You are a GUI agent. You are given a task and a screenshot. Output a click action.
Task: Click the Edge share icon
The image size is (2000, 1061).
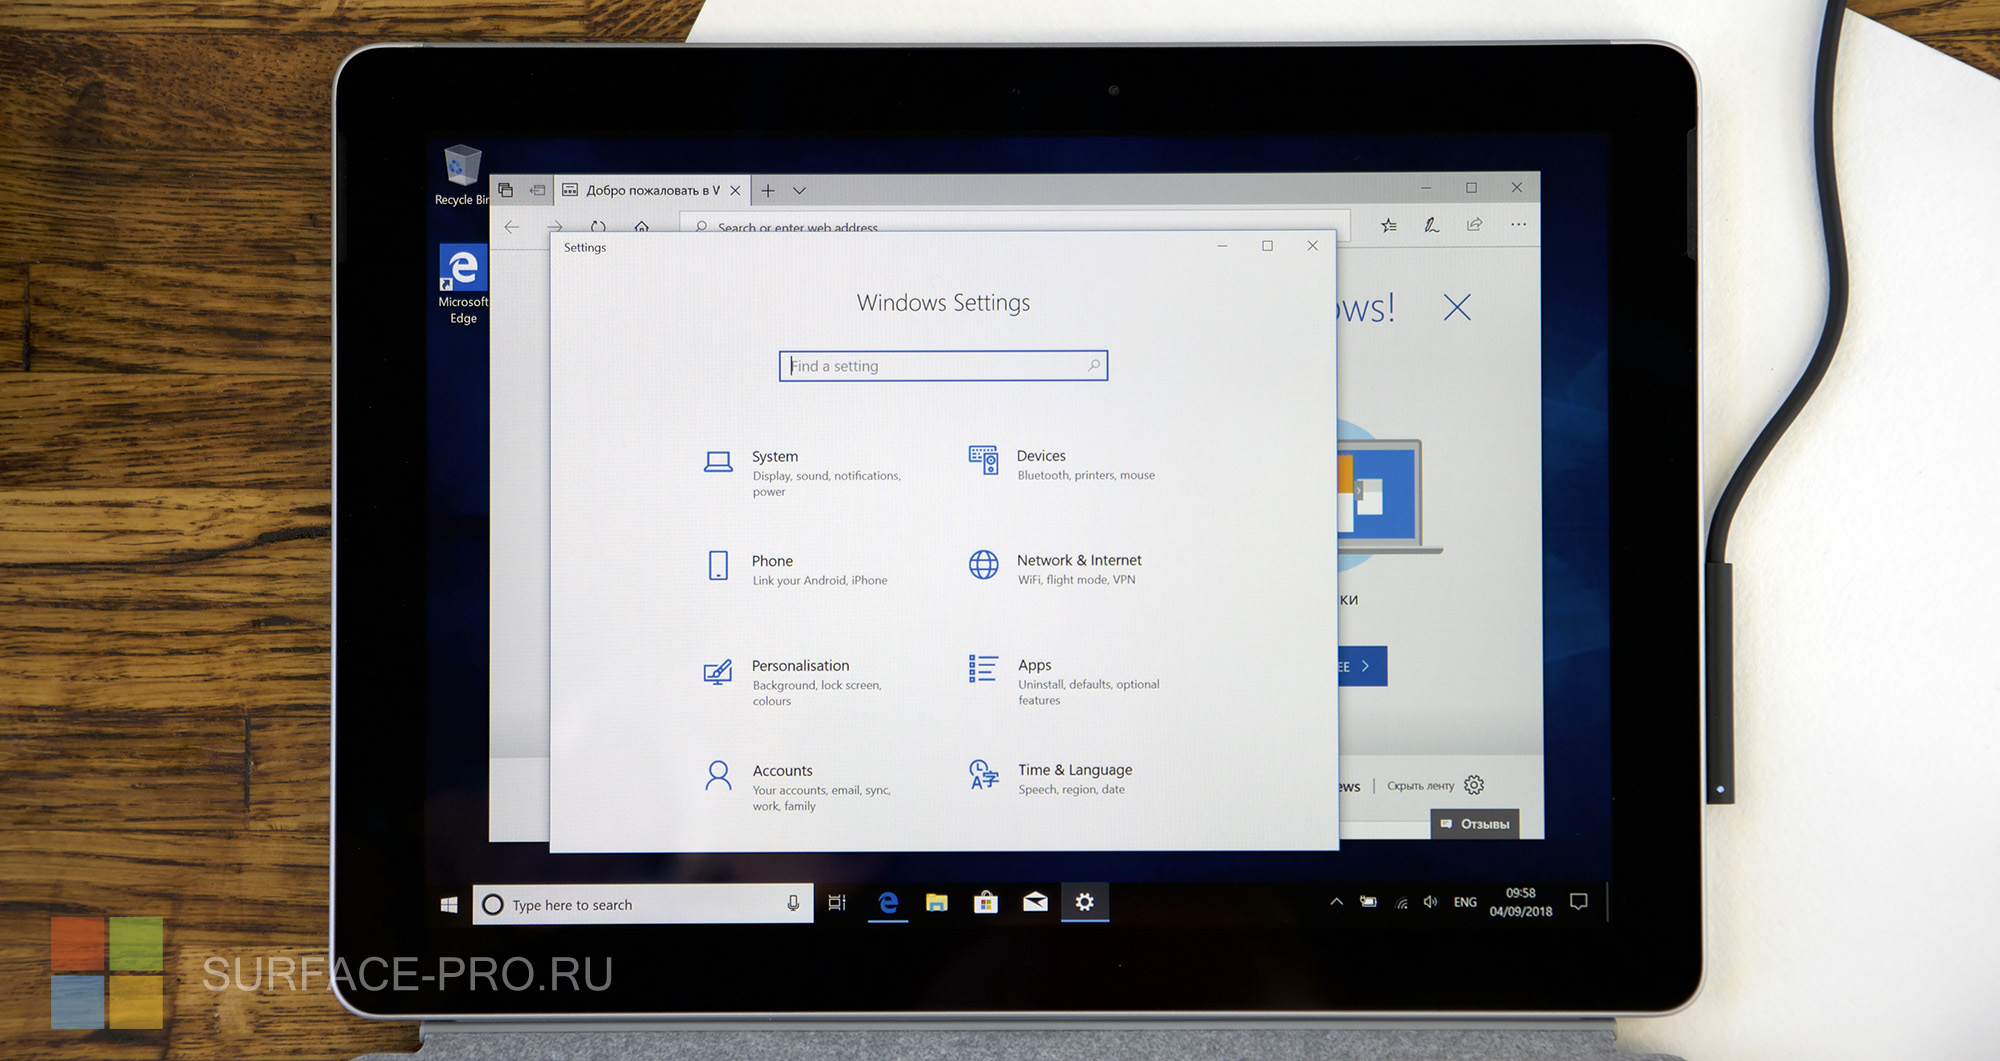point(1475,224)
